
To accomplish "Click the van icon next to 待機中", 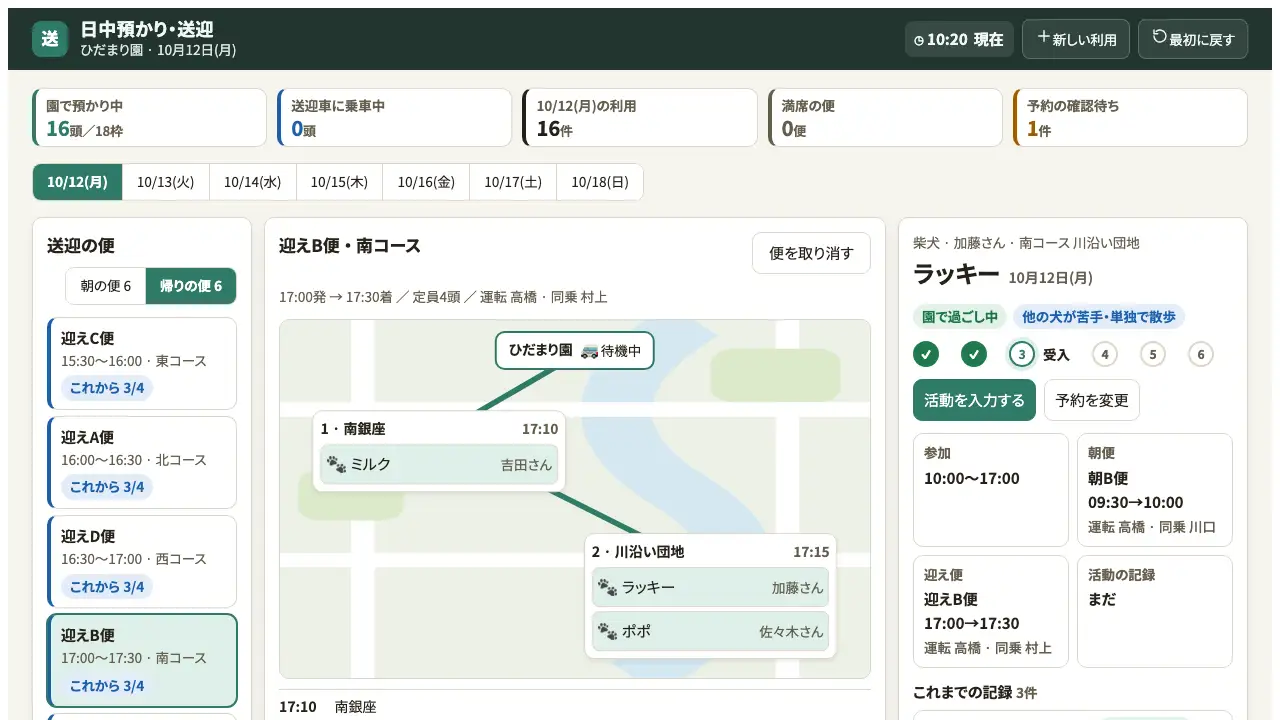I will (590, 351).
